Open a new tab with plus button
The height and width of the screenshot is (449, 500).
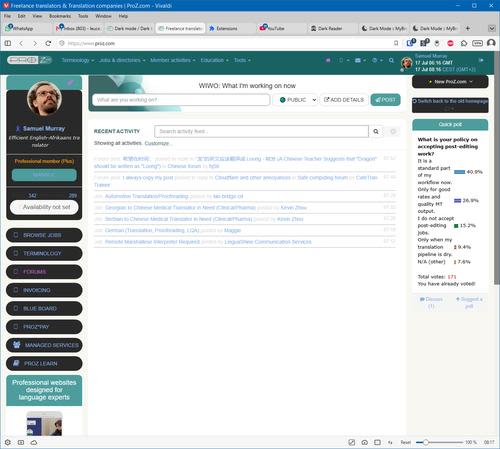pyautogui.click(x=468, y=28)
